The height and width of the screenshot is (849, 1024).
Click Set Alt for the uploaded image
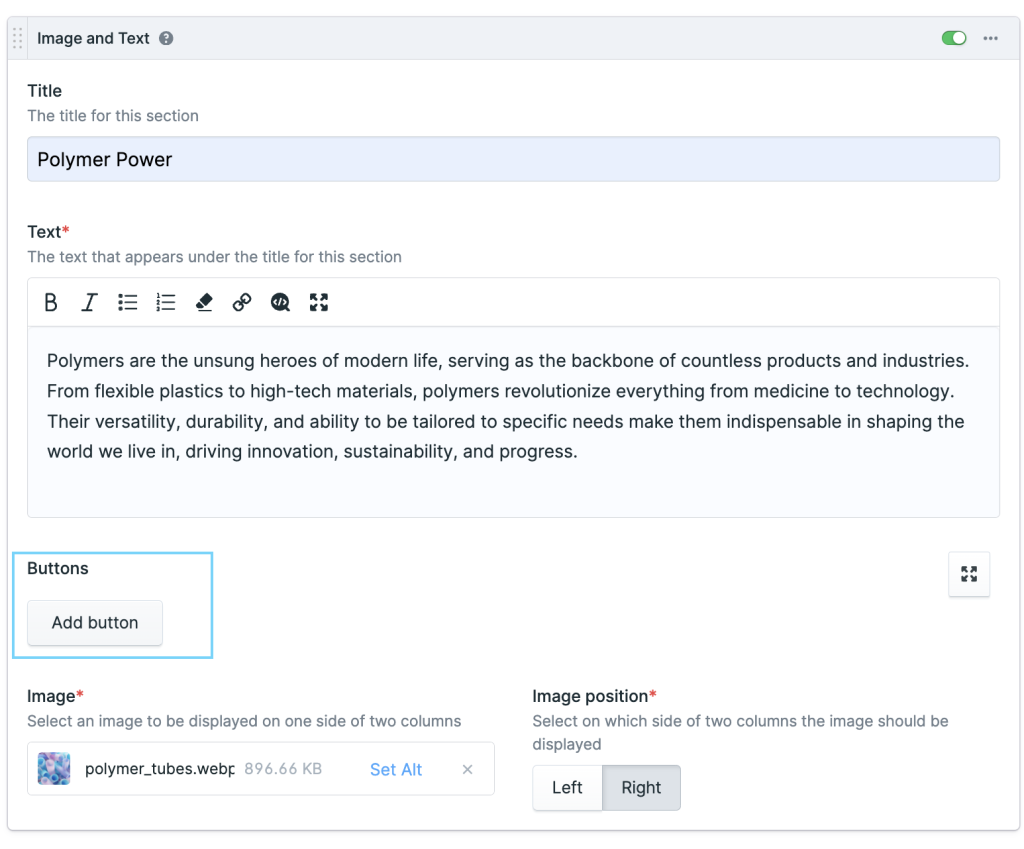(x=395, y=769)
